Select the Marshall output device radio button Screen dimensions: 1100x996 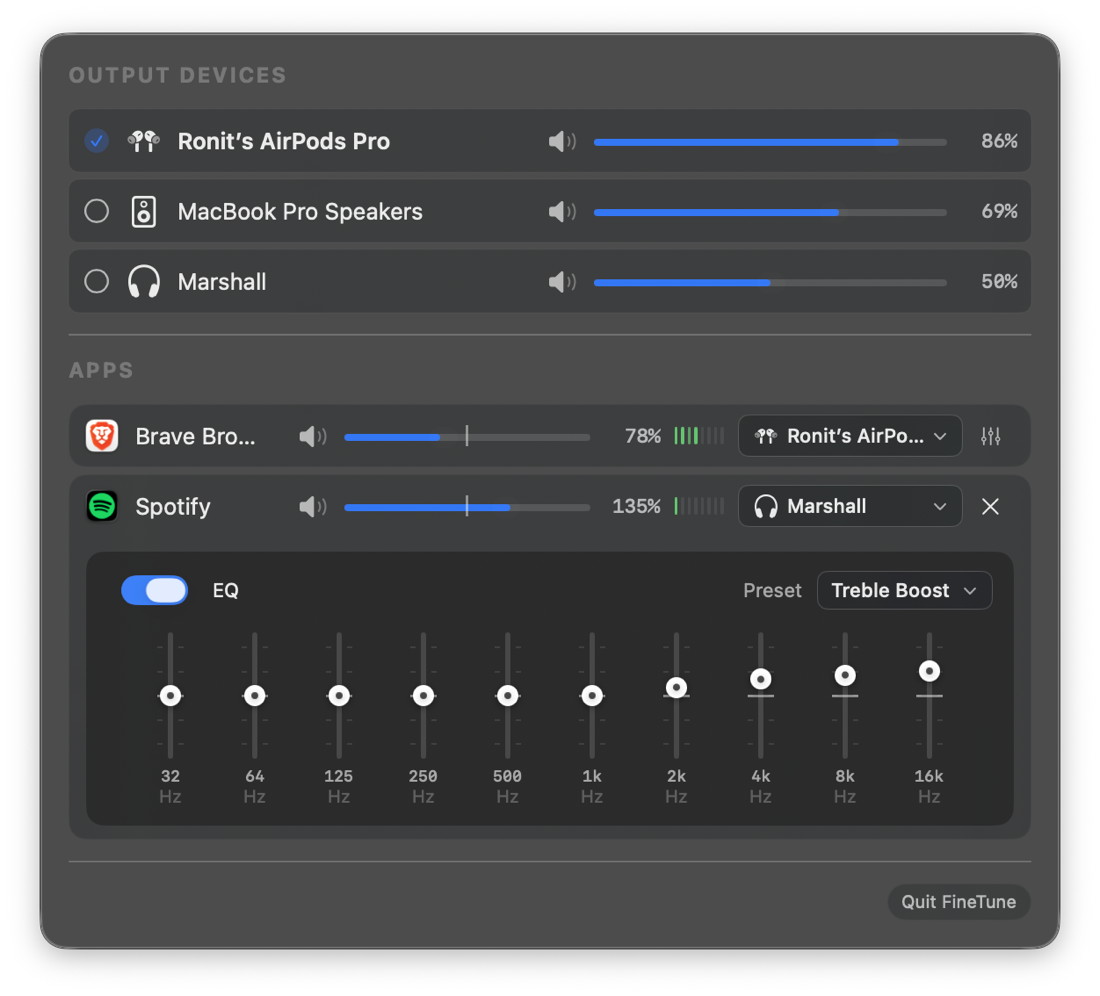click(97, 282)
